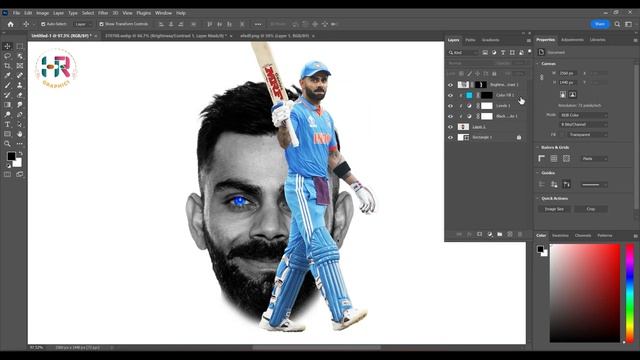Hide the Color Fill 1 layer

(451, 96)
